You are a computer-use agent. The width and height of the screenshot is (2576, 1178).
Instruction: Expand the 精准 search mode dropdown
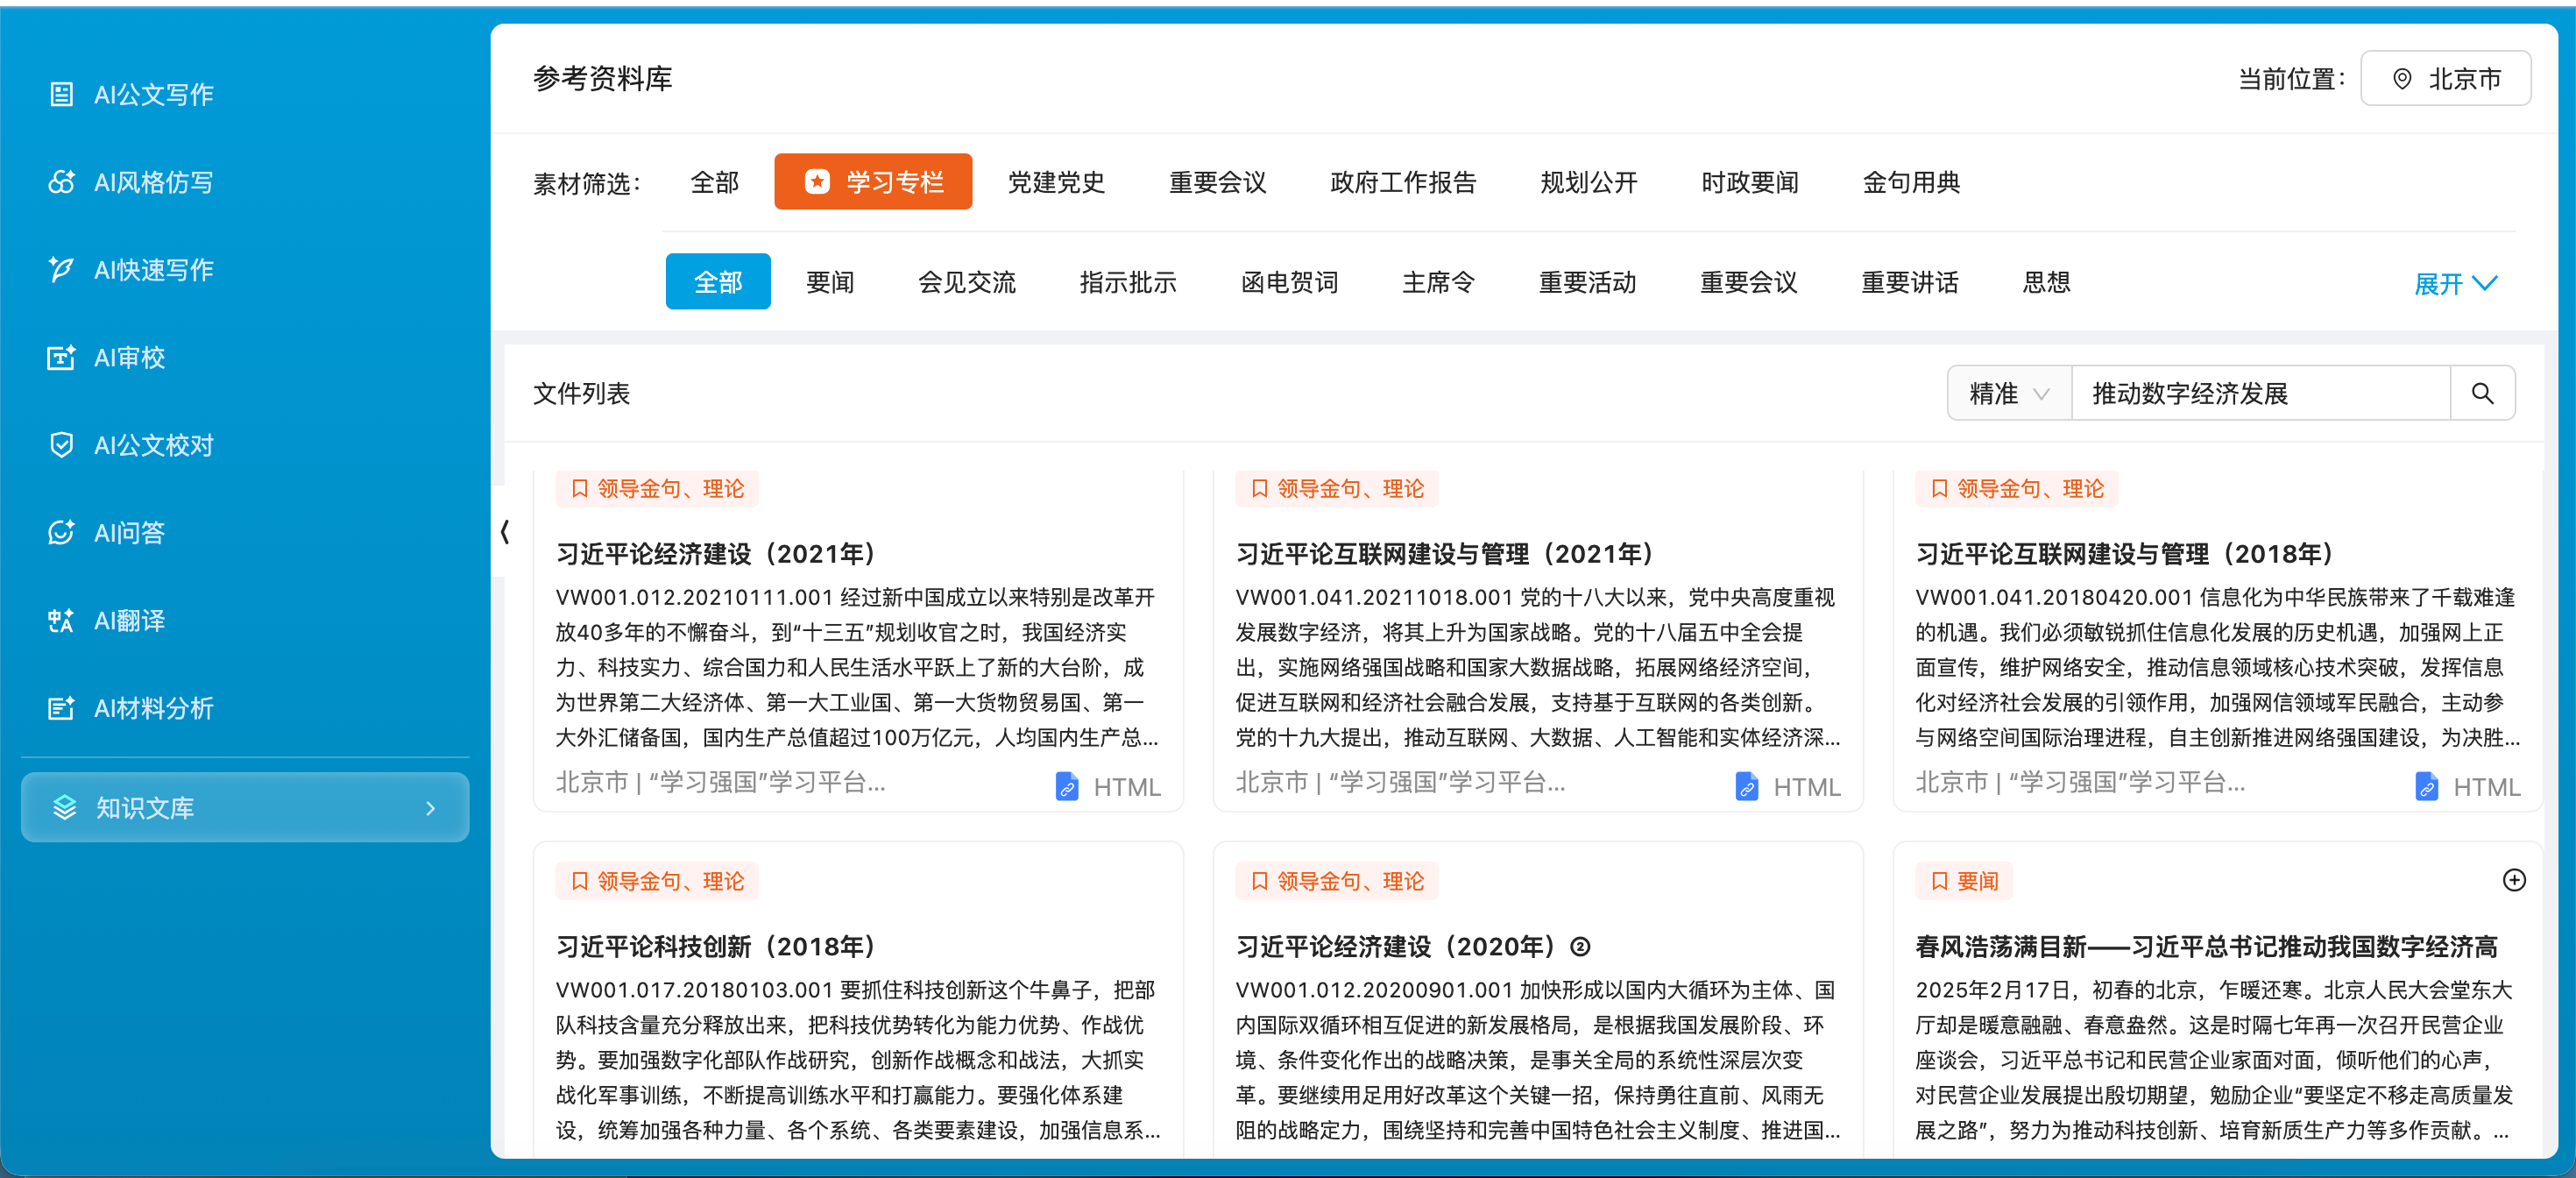2008,393
